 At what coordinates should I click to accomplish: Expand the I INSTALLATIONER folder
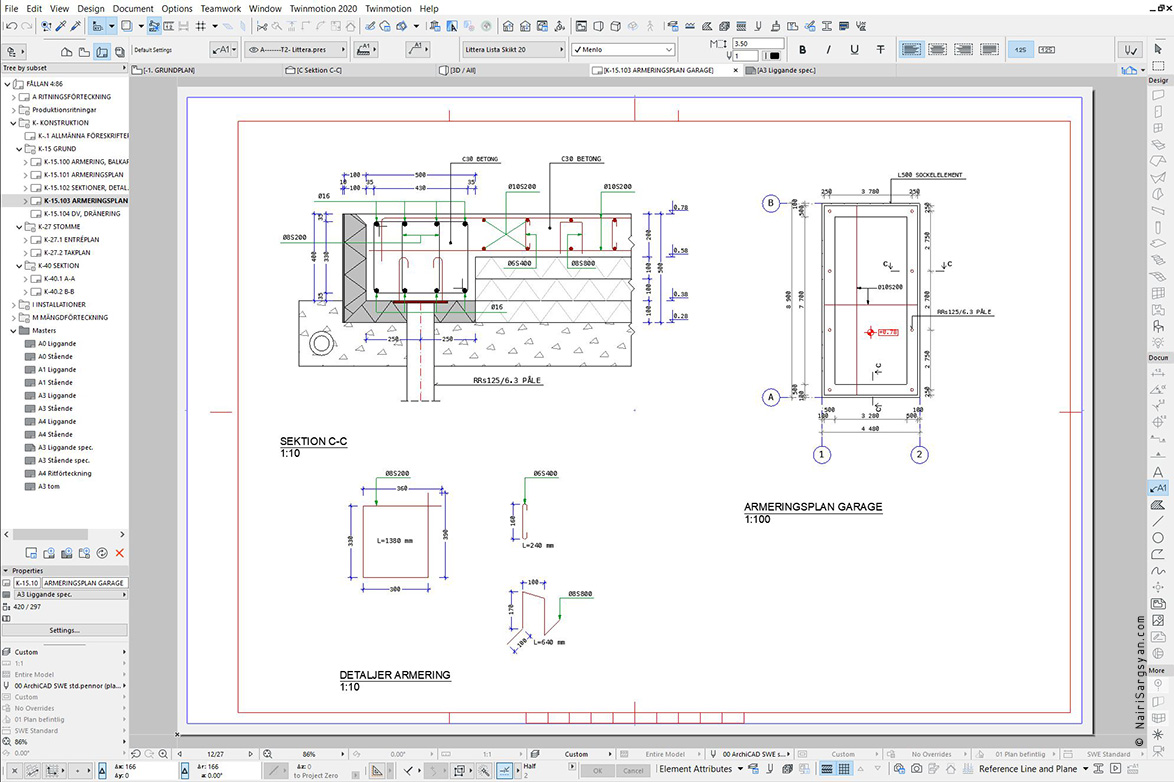[13, 304]
